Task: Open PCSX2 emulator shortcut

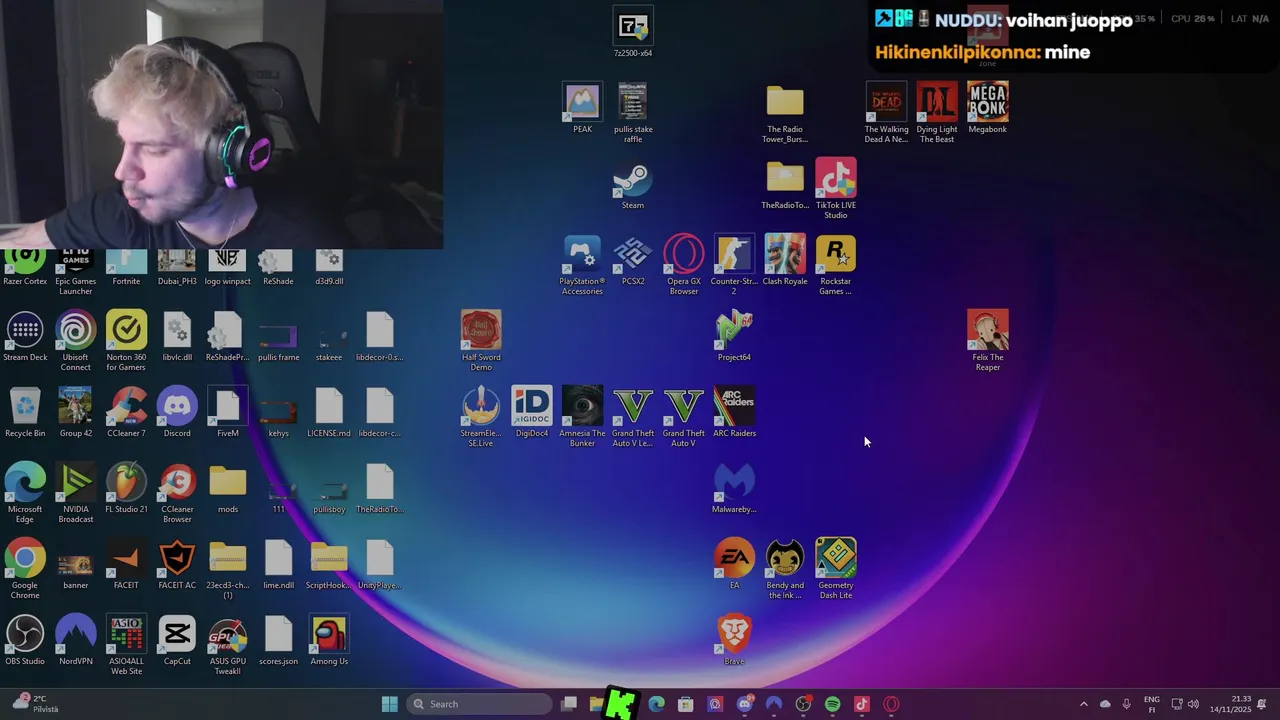Action: [x=633, y=260]
